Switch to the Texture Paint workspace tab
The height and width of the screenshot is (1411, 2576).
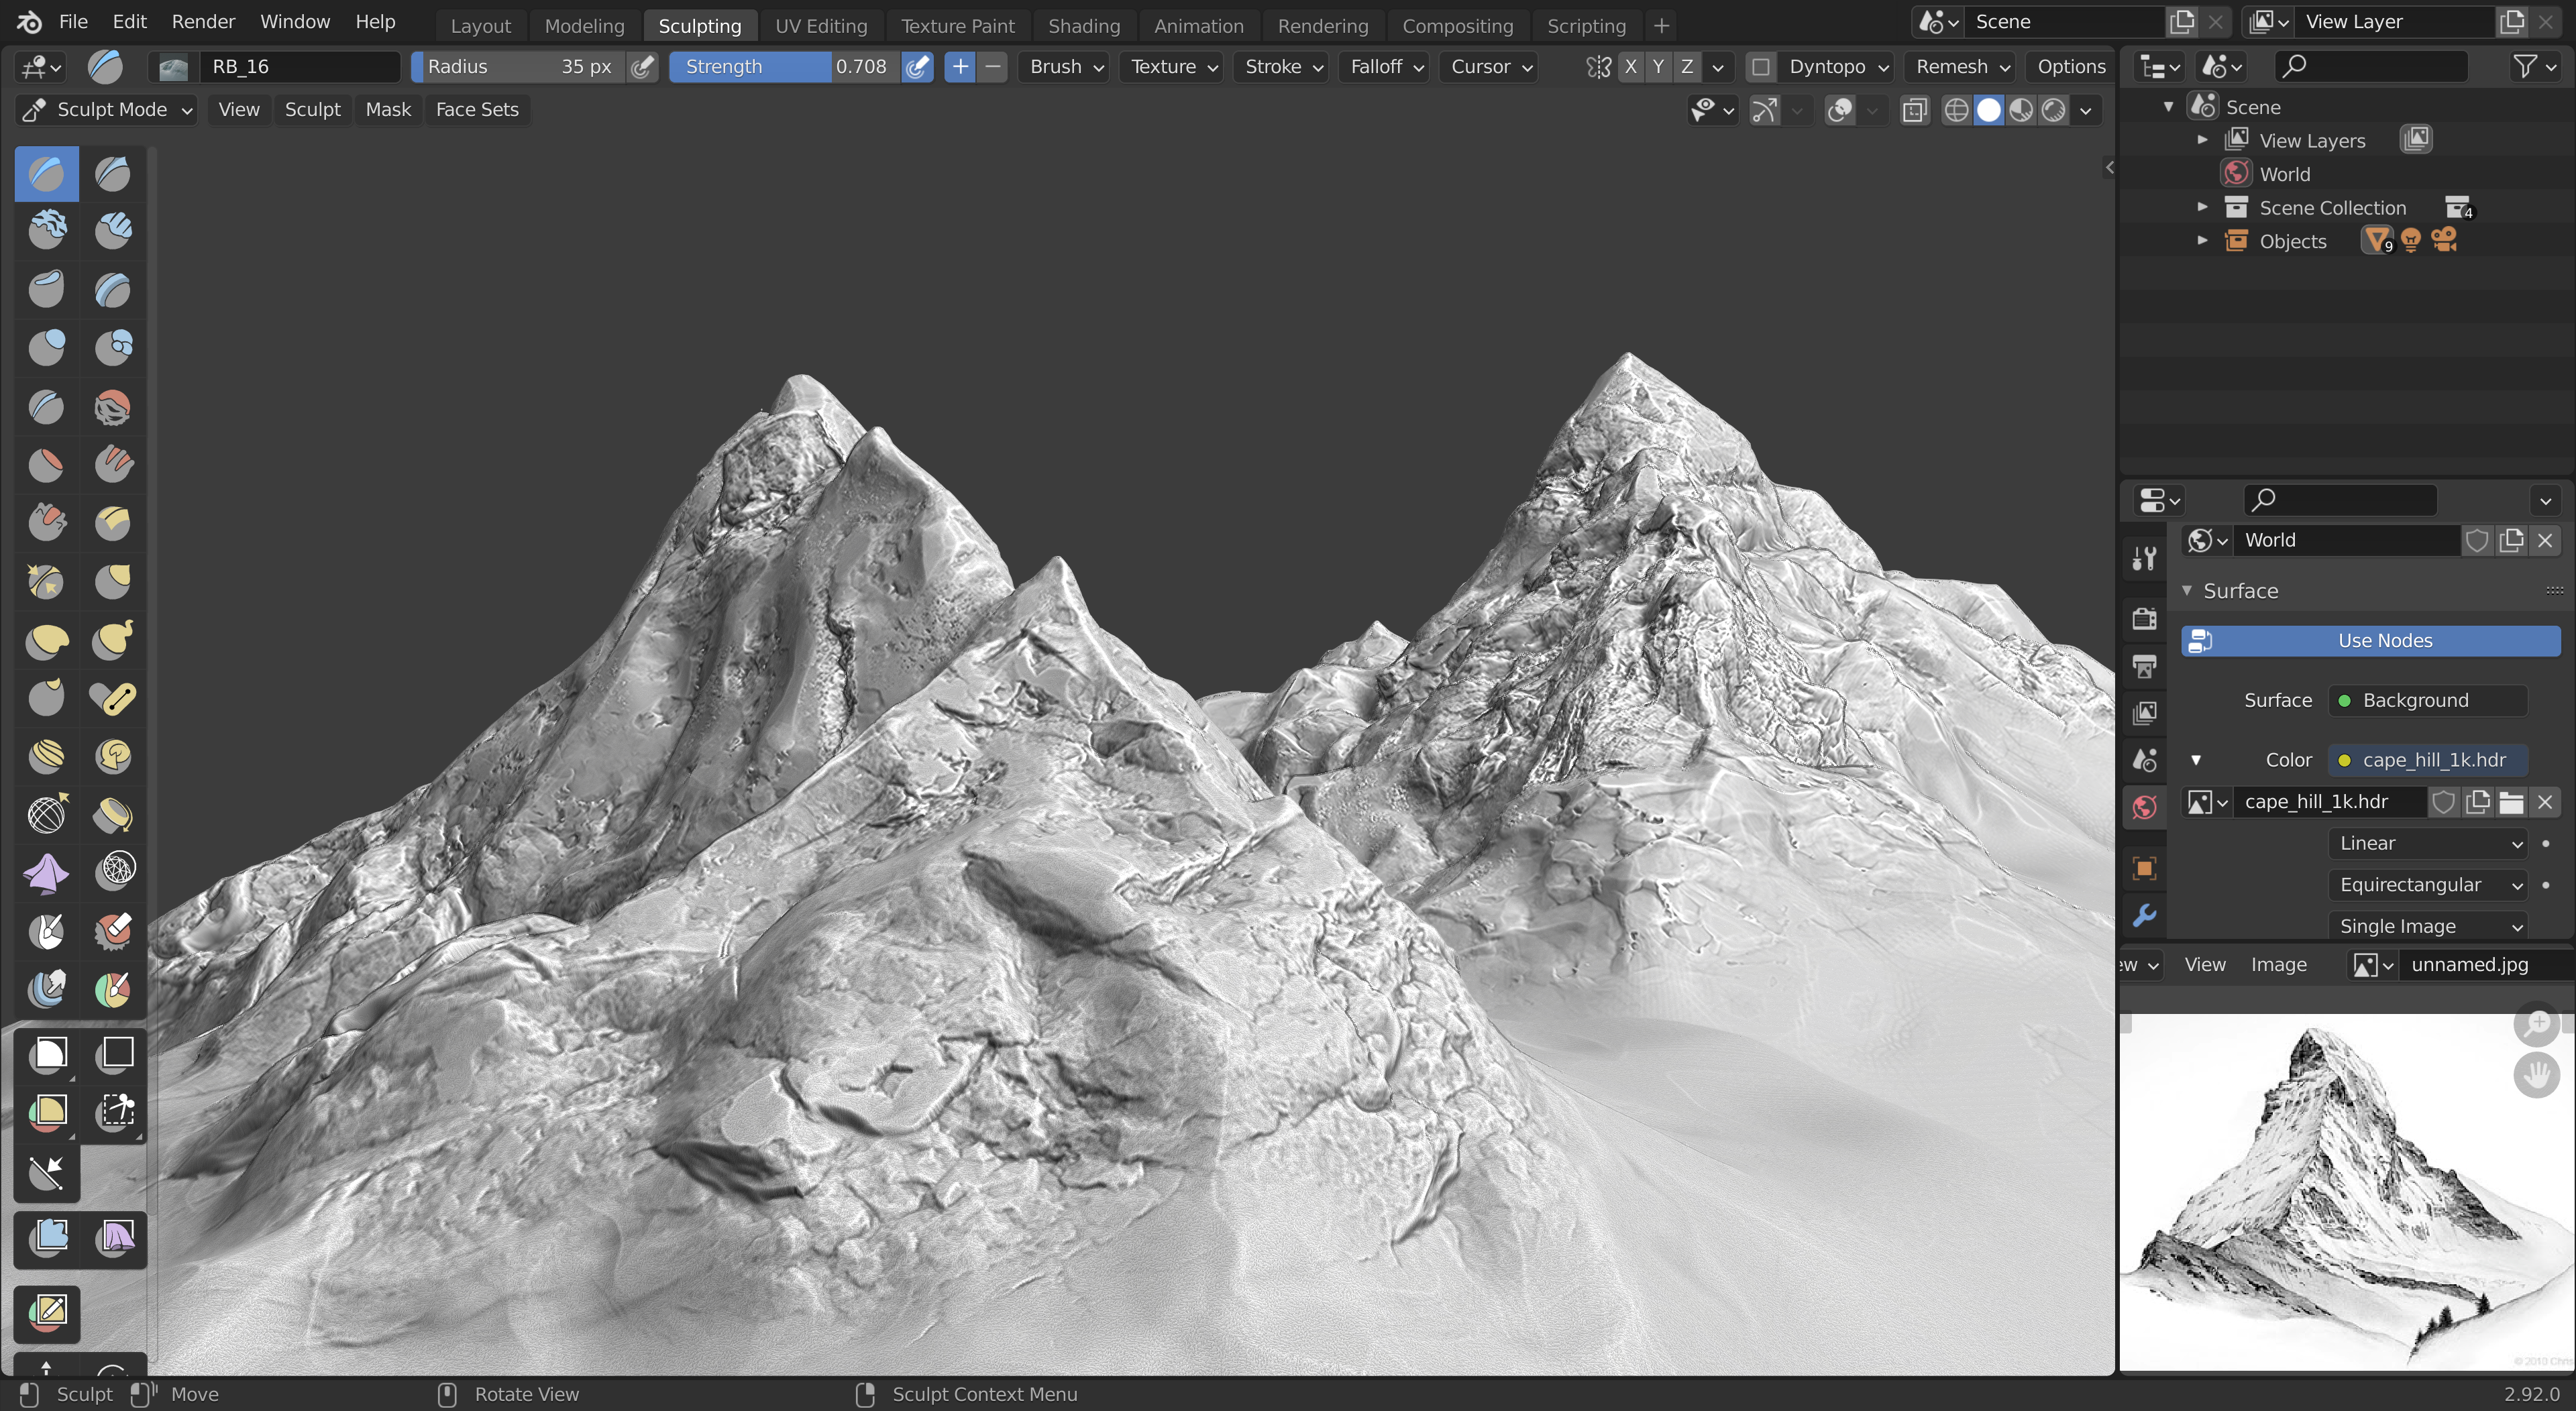(x=957, y=25)
